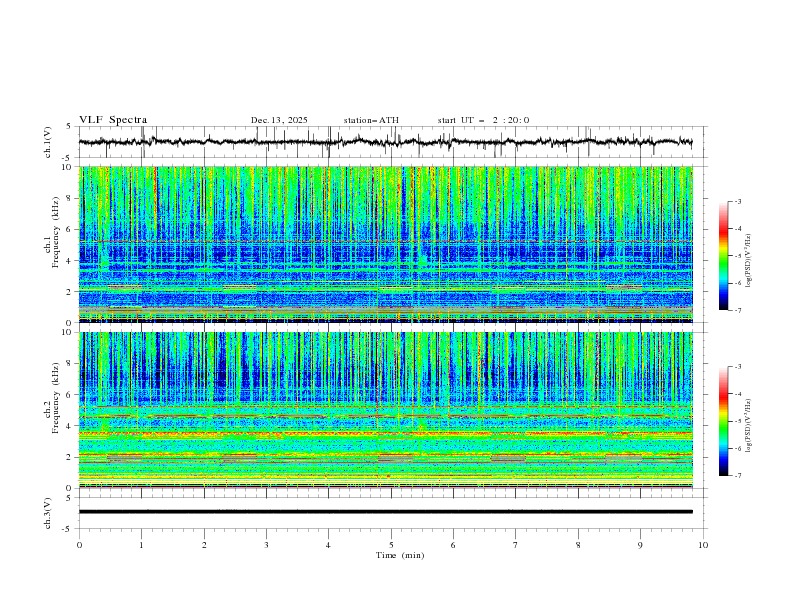Click the upper PSD color scale bar
792x612 pixels.
pos(723,256)
